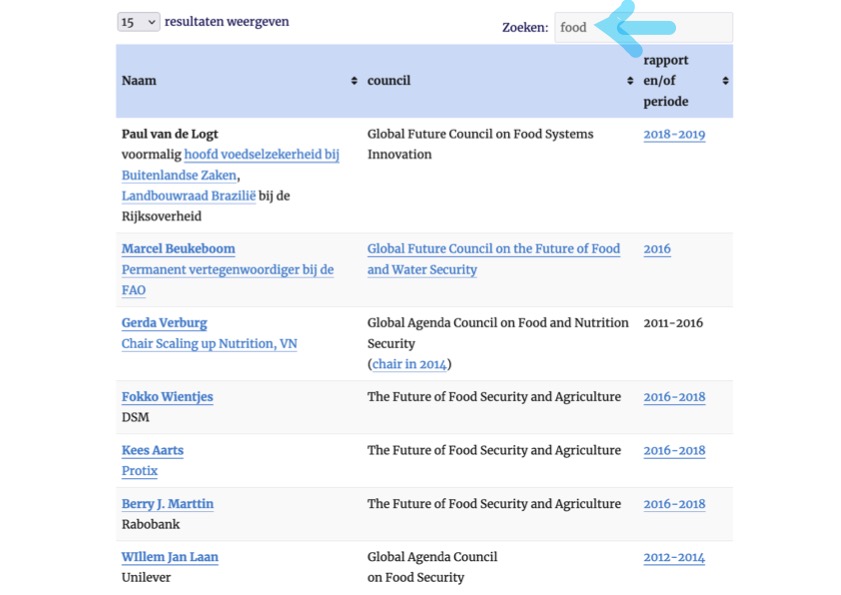The image size is (841, 595).
Task: Open hoofd voedselzekerheid bij Buitenlandse Zaken link
Action: pos(230,165)
